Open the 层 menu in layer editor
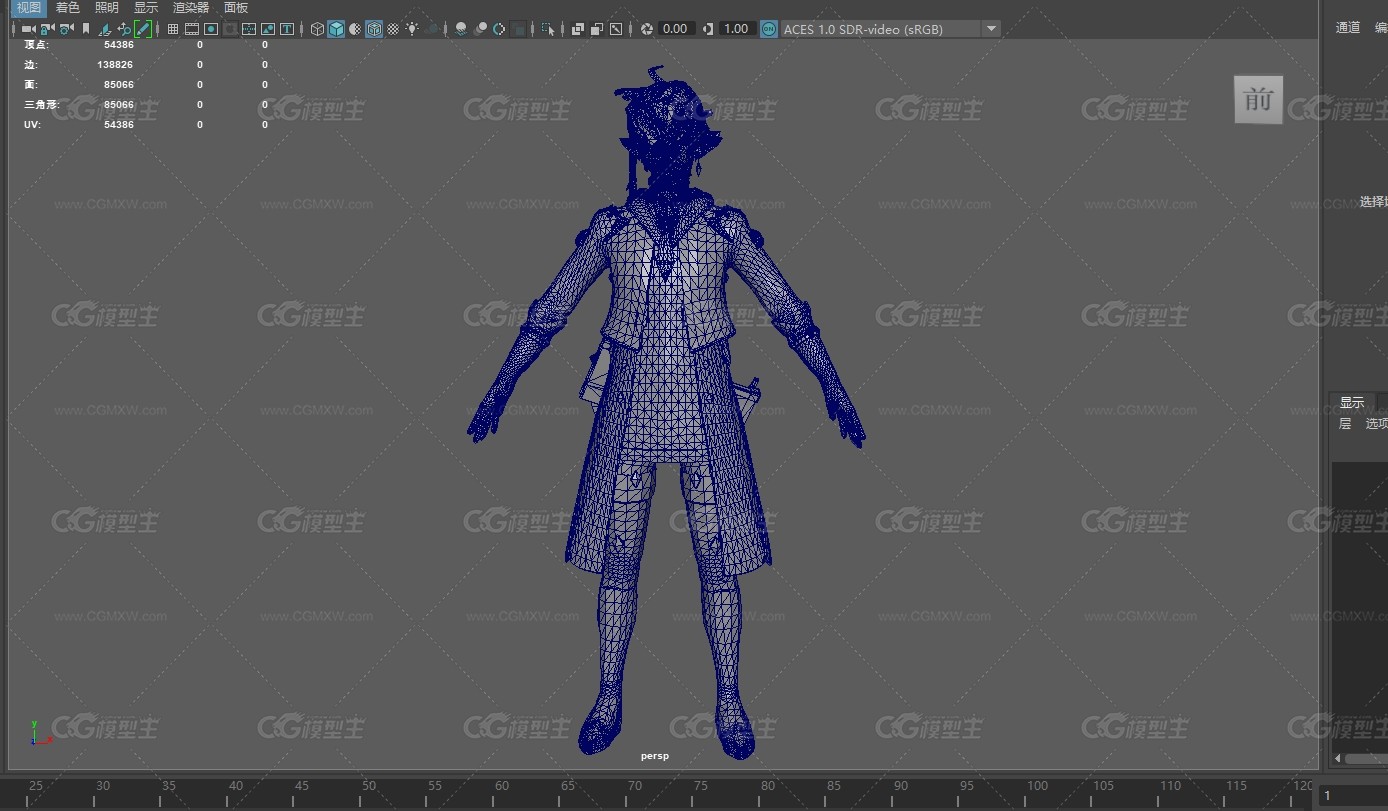This screenshot has width=1388, height=811. 1345,424
